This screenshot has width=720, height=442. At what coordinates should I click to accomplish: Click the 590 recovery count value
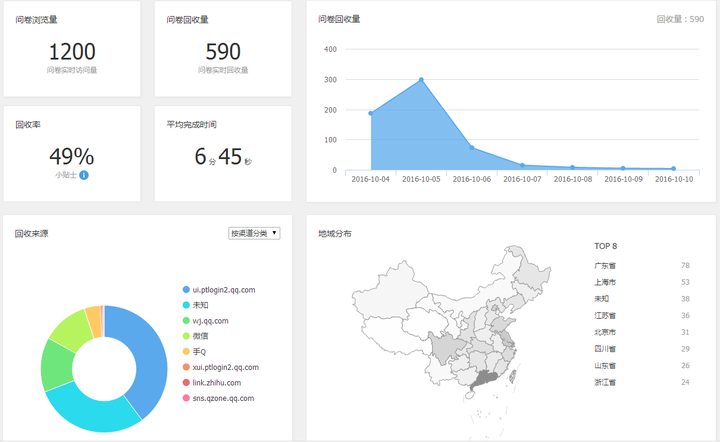223,51
